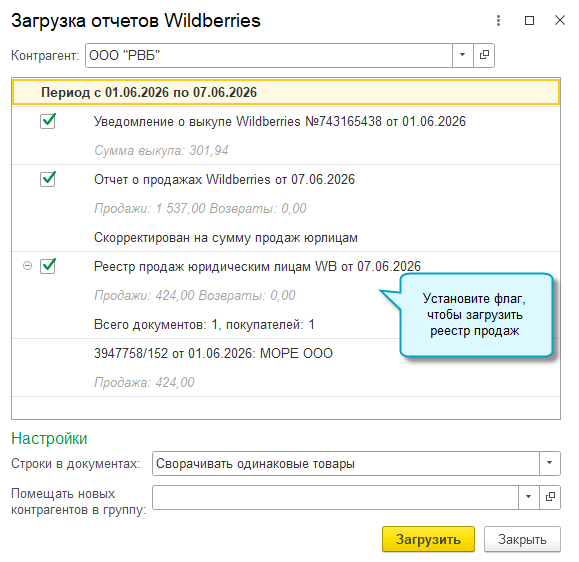Image resolution: width=579 pixels, height=562 pixels.
Task: Open the new counterparties group dropdown arrow
Action: tap(528, 497)
